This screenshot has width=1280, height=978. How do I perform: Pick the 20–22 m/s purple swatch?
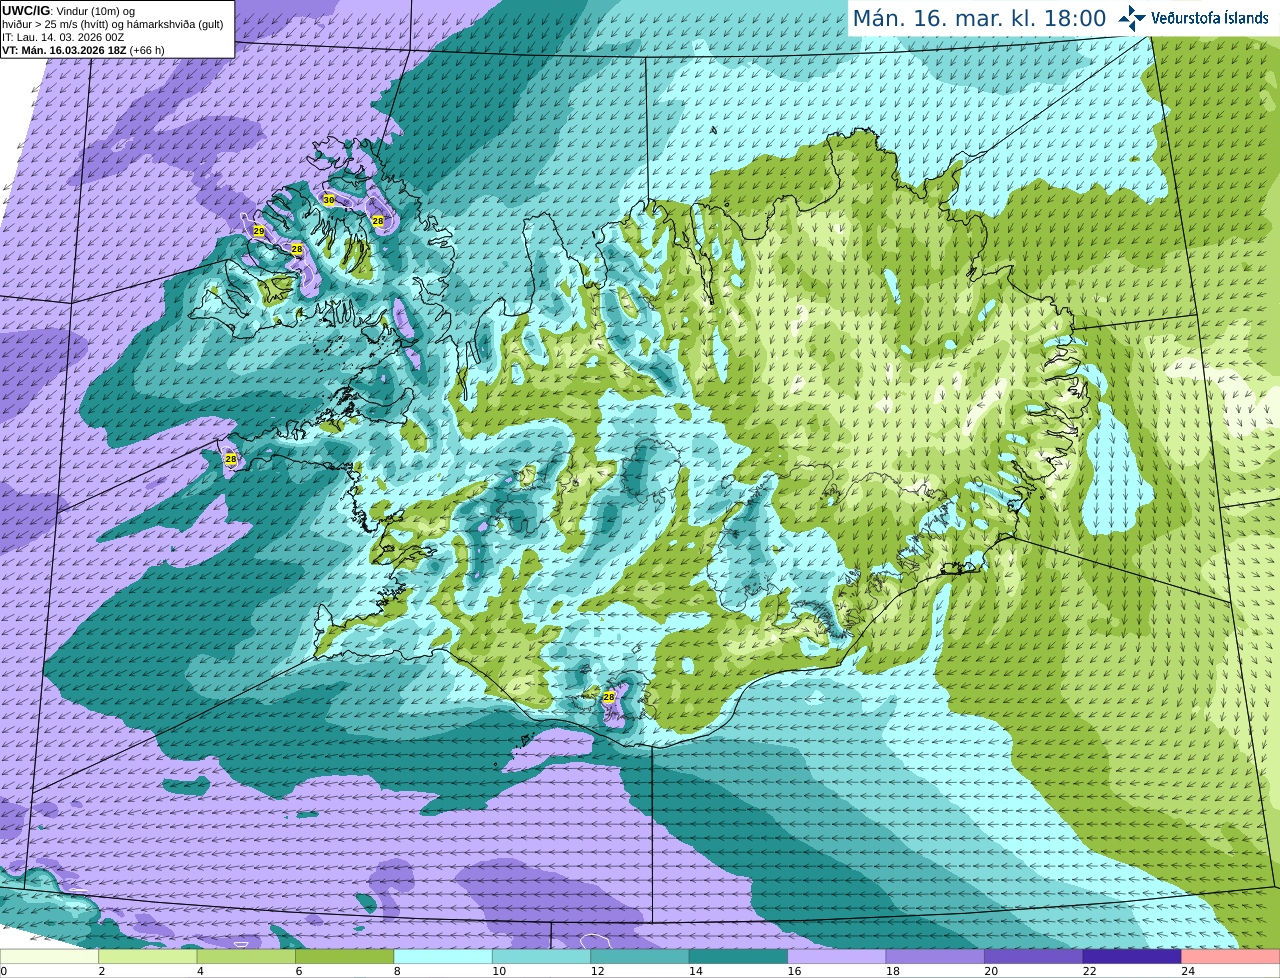[1034, 957]
